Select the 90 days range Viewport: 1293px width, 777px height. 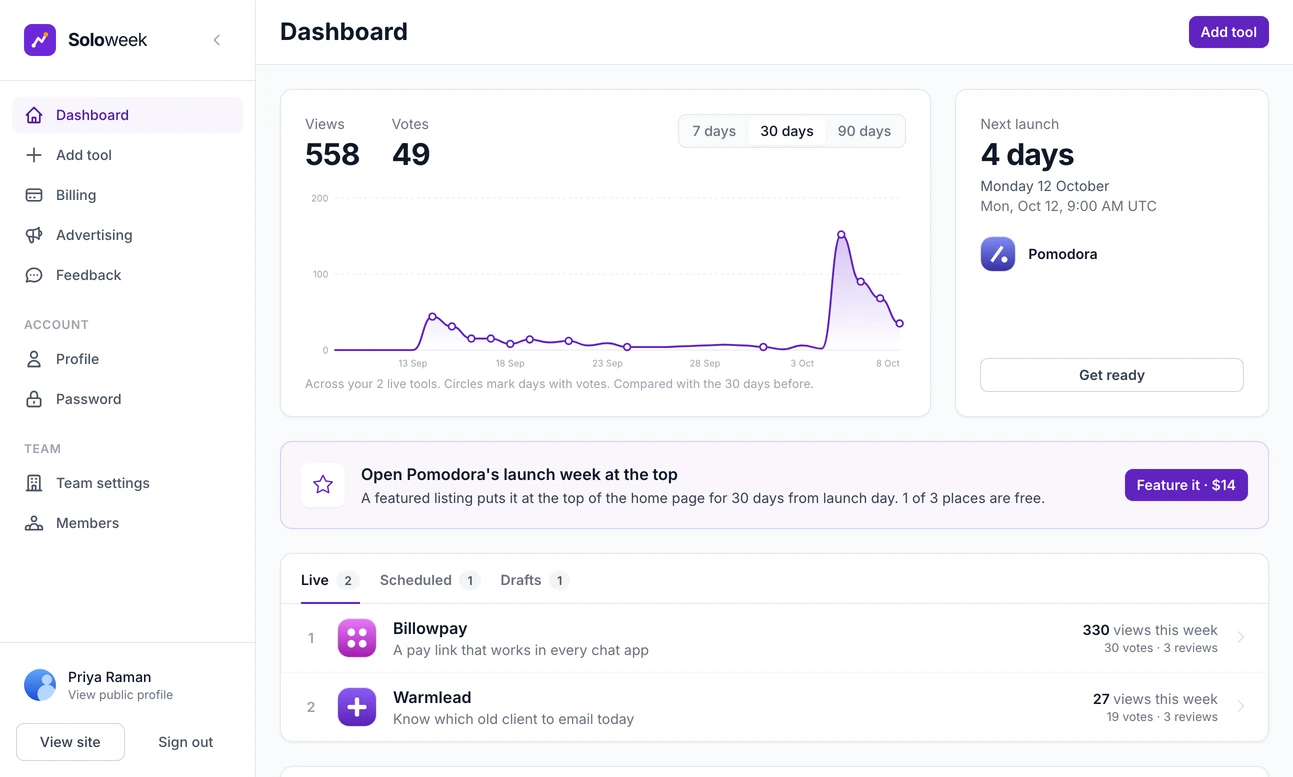click(864, 131)
